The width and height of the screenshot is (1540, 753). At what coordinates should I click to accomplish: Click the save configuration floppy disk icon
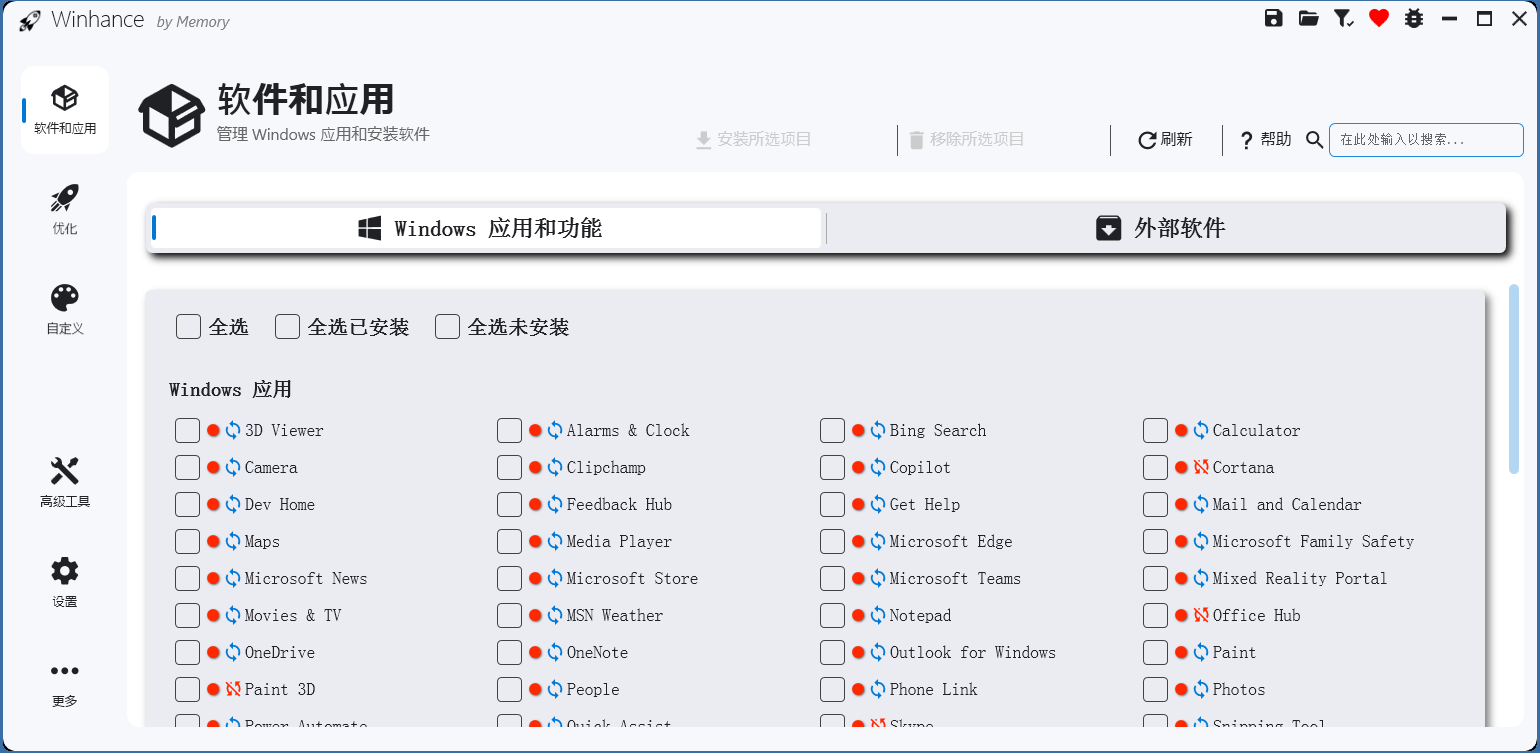coord(1273,18)
